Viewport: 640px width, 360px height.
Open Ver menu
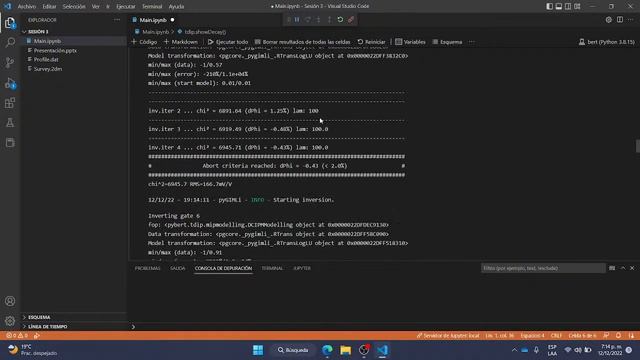[x=96, y=7]
